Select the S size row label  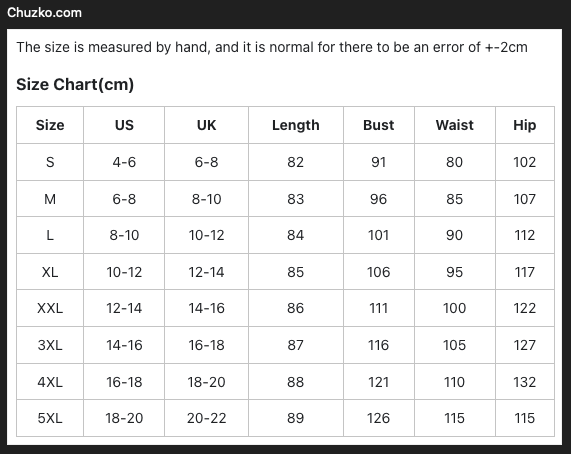pos(50,162)
